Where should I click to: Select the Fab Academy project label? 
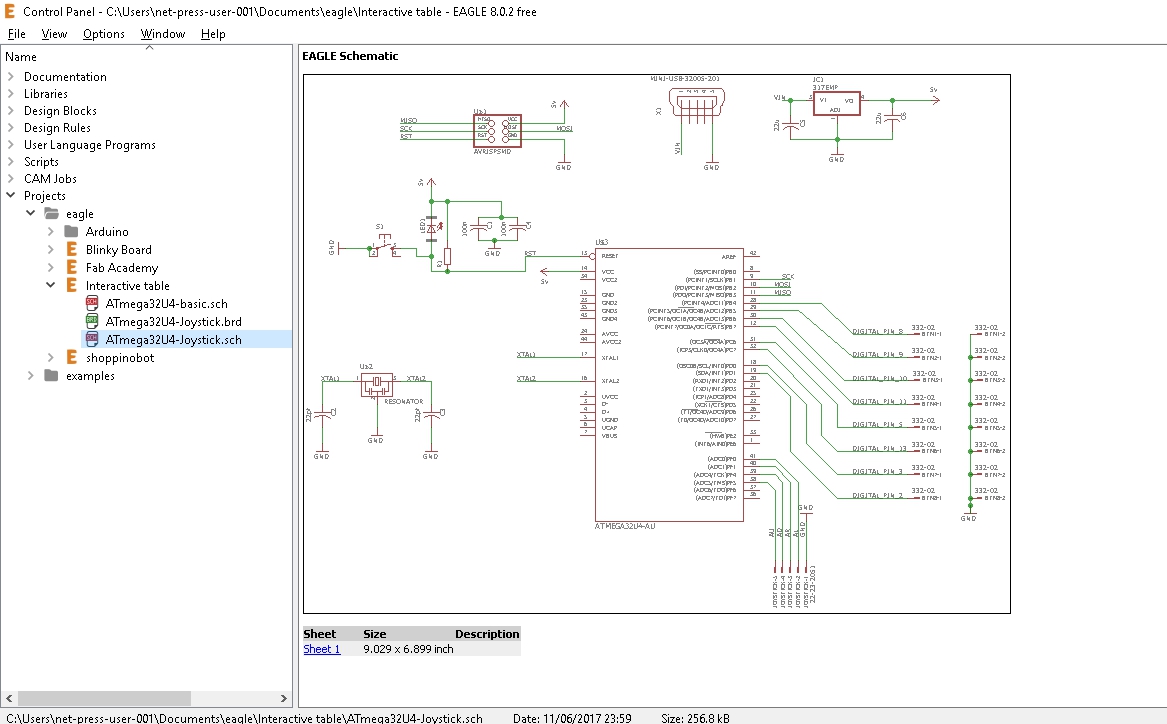122,268
